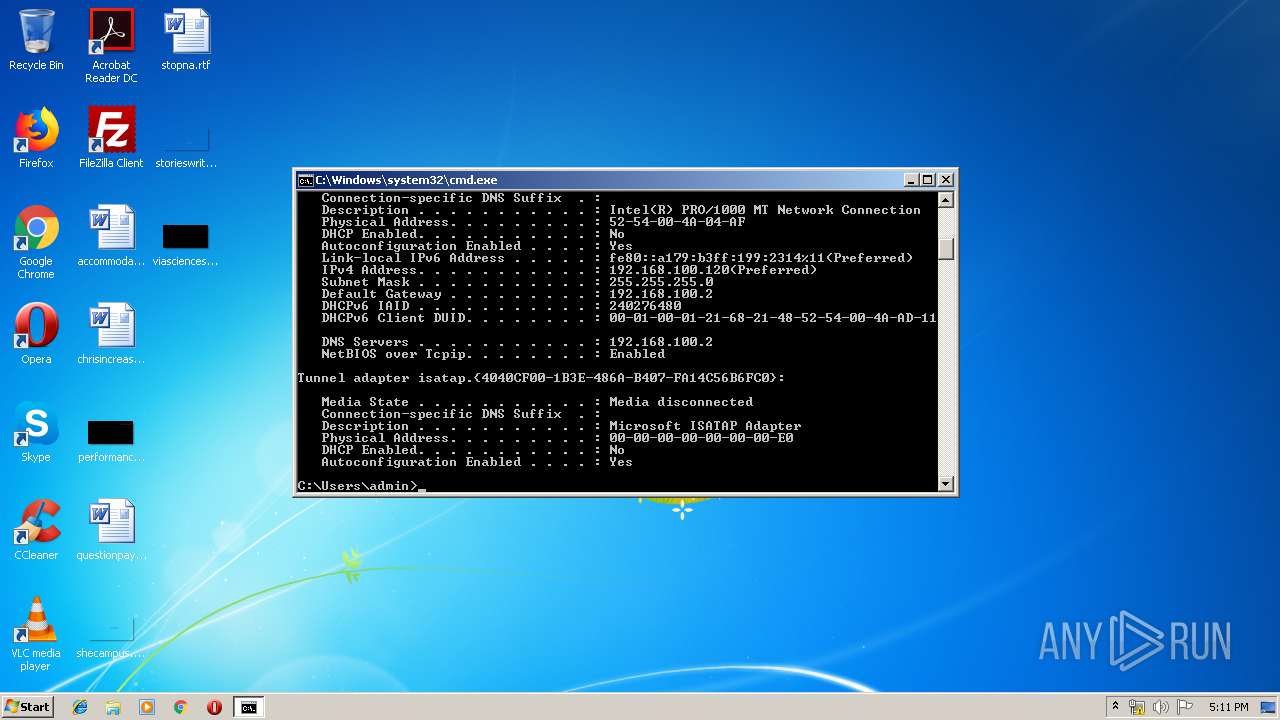Select the chrisincreas... Word document
The image size is (1280, 720).
111,334
